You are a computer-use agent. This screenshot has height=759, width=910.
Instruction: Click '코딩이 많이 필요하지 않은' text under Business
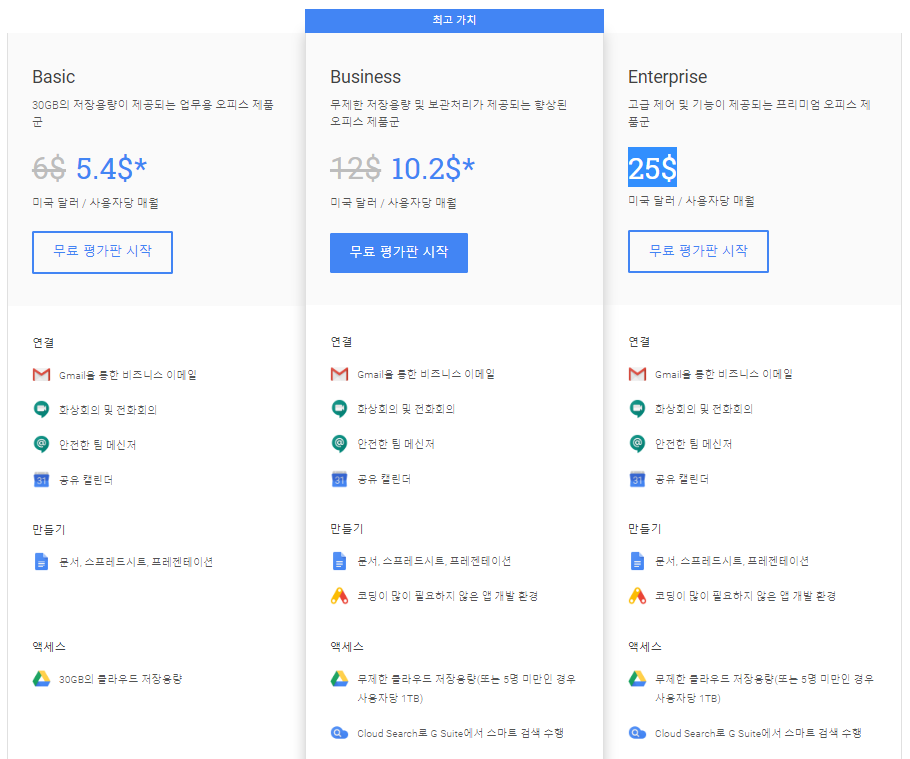447,596
